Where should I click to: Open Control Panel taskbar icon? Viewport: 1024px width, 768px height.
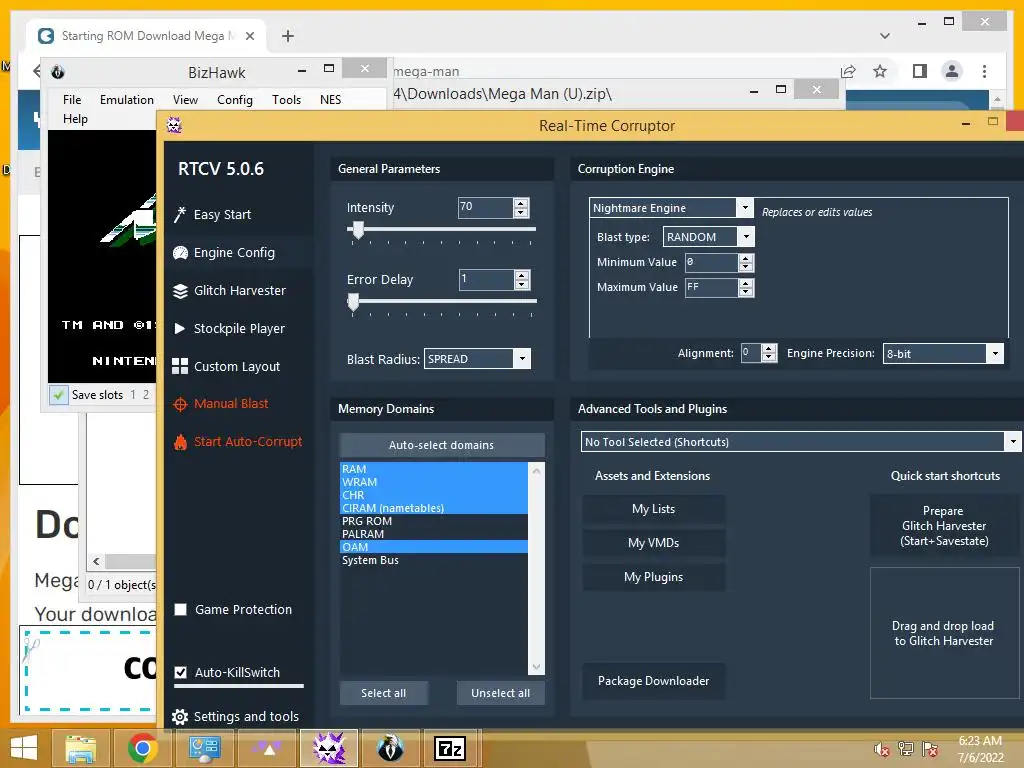point(204,748)
